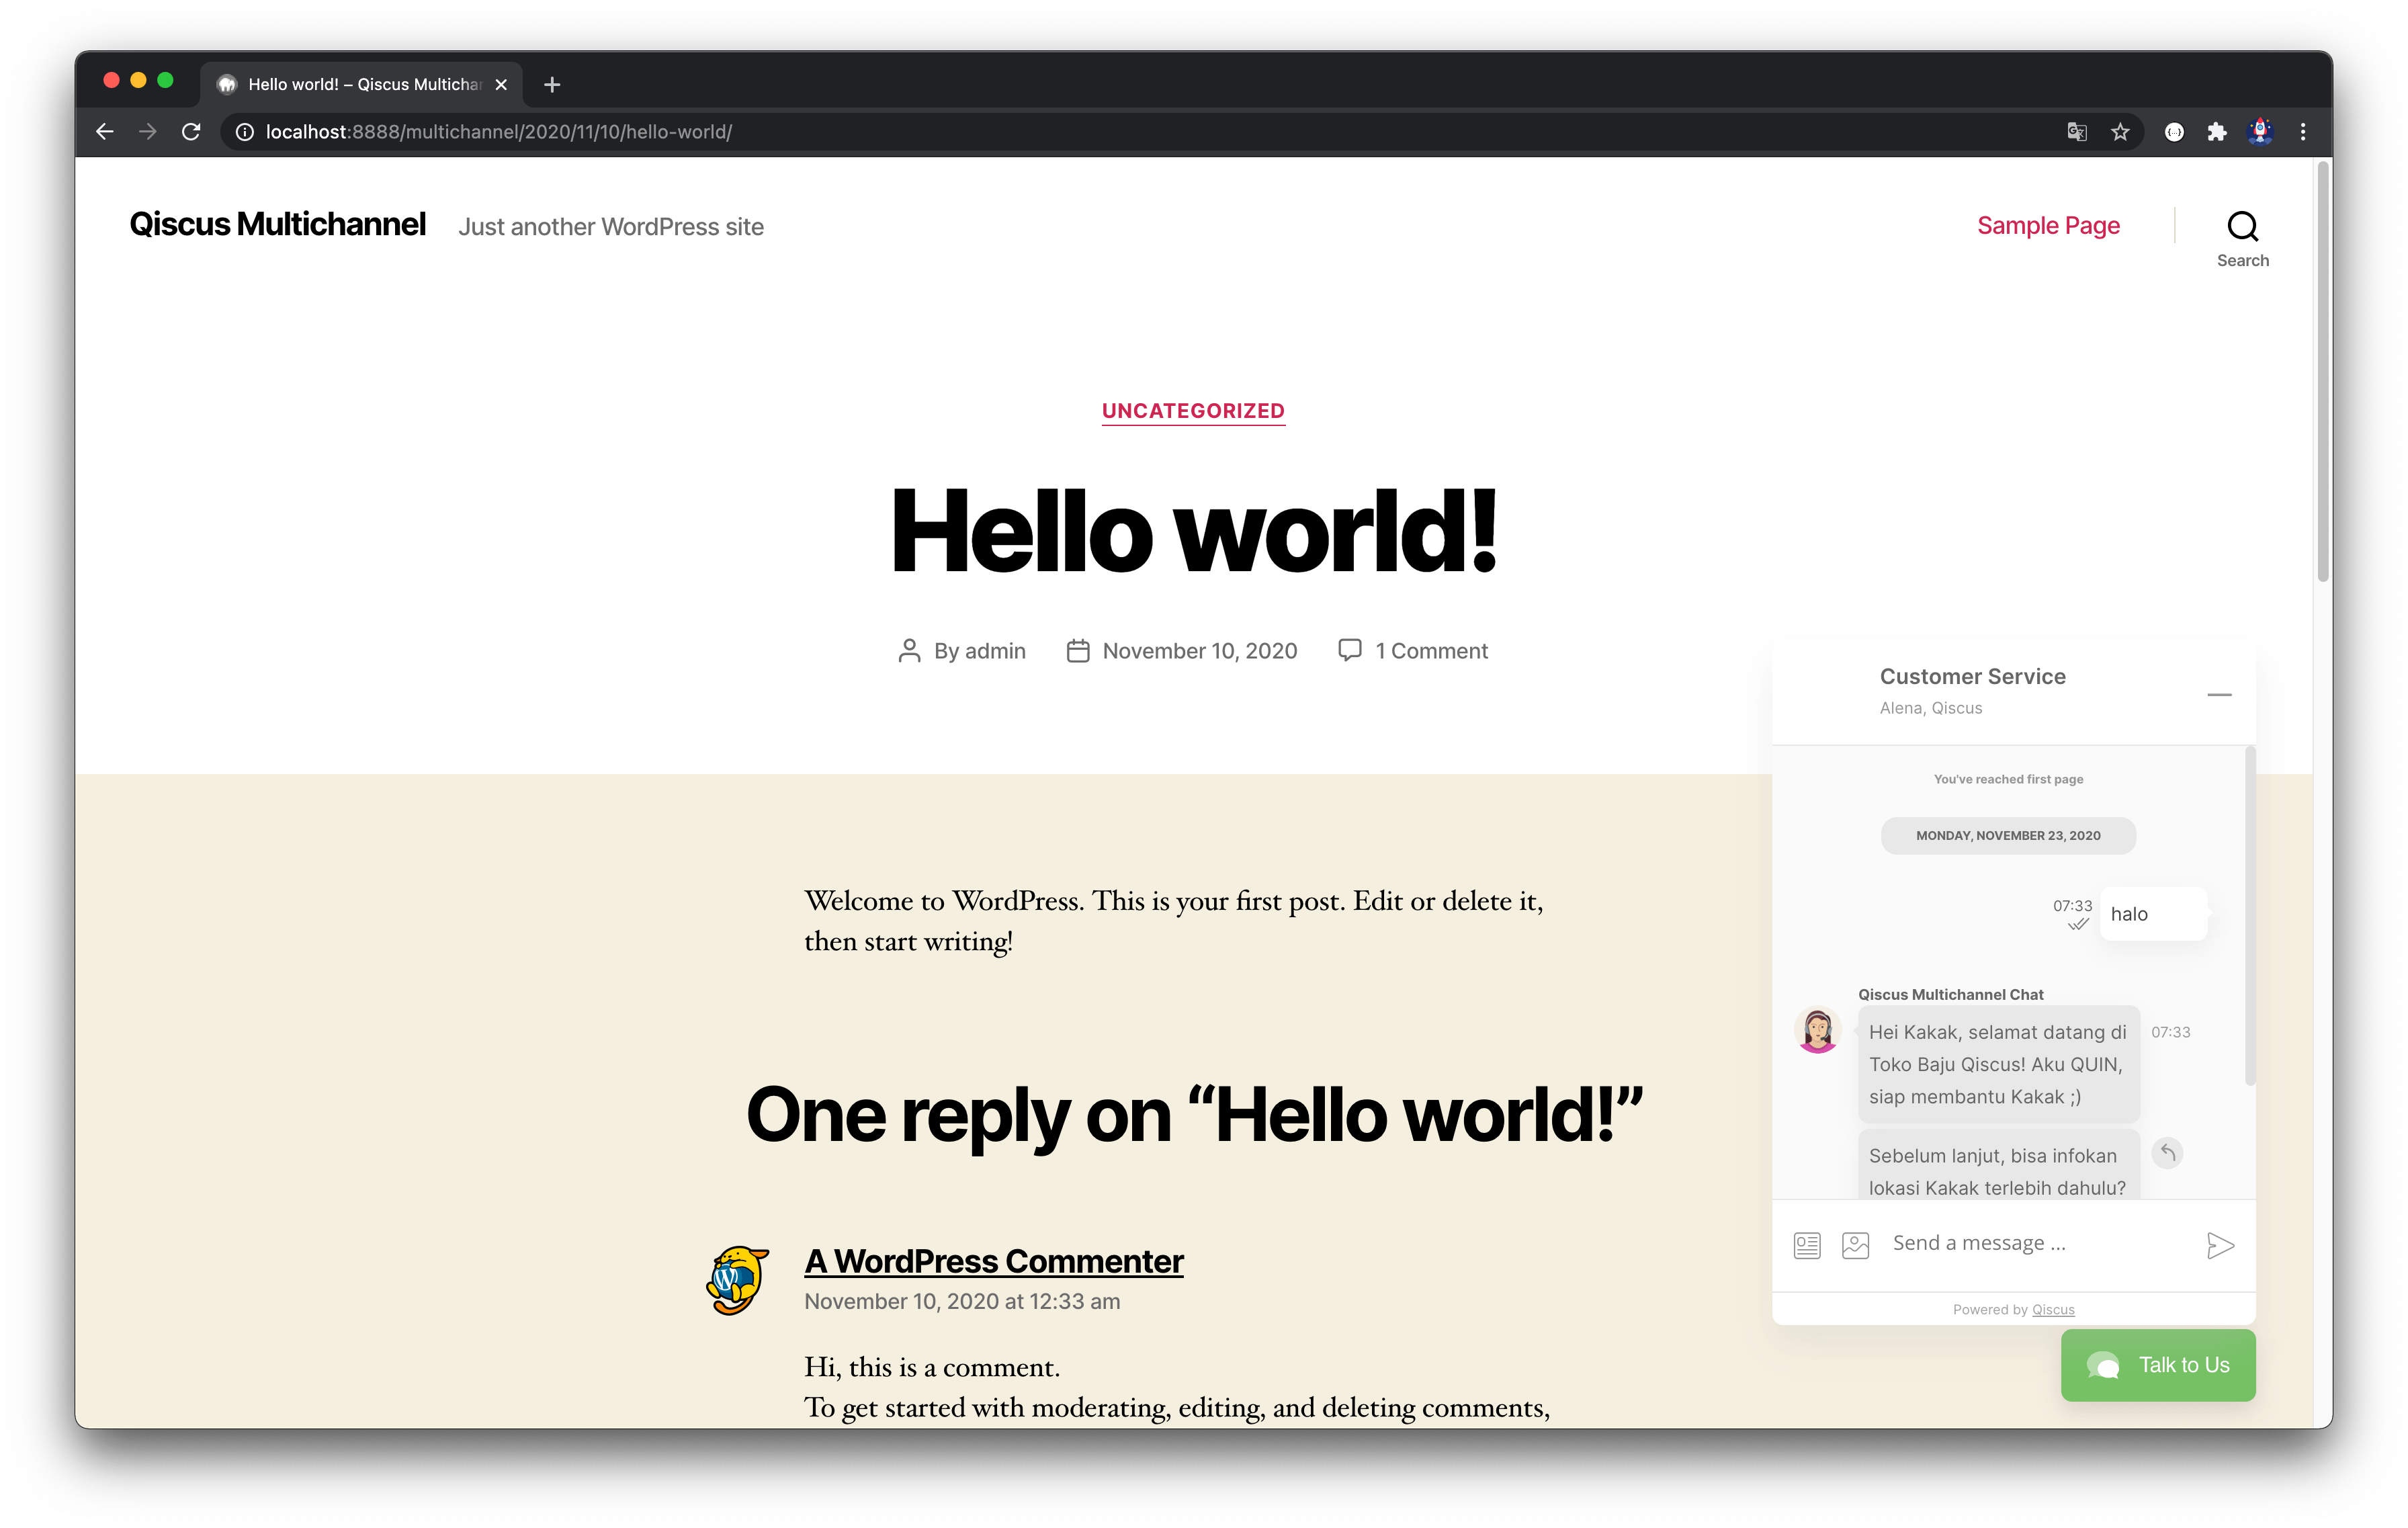Click the round extension icon beside puzzle icon
This screenshot has height=1528, width=2408.
tap(2174, 132)
